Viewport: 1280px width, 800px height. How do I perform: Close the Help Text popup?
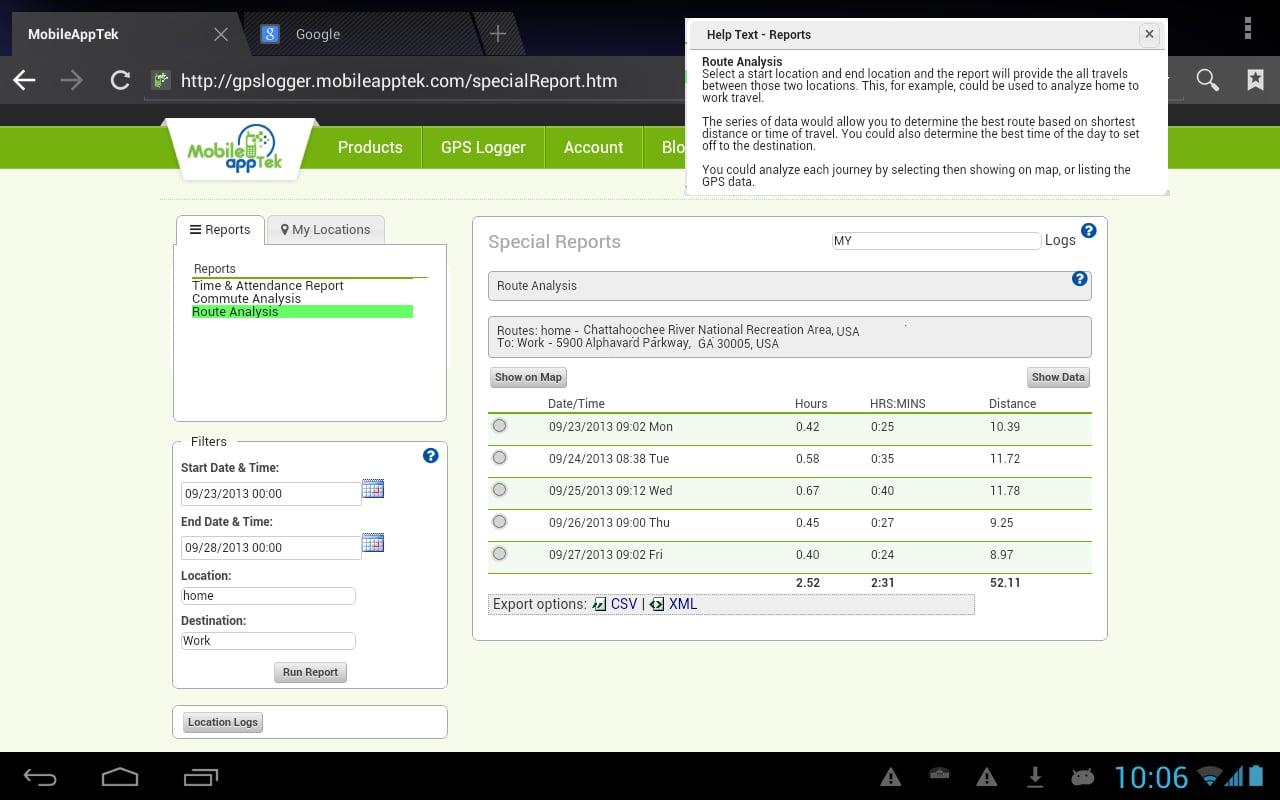(x=1150, y=34)
